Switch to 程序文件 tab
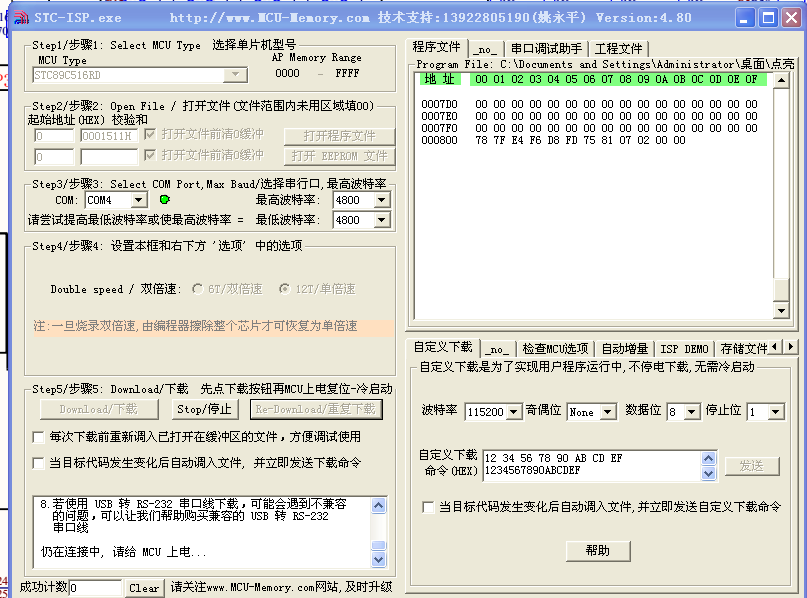 tap(436, 47)
